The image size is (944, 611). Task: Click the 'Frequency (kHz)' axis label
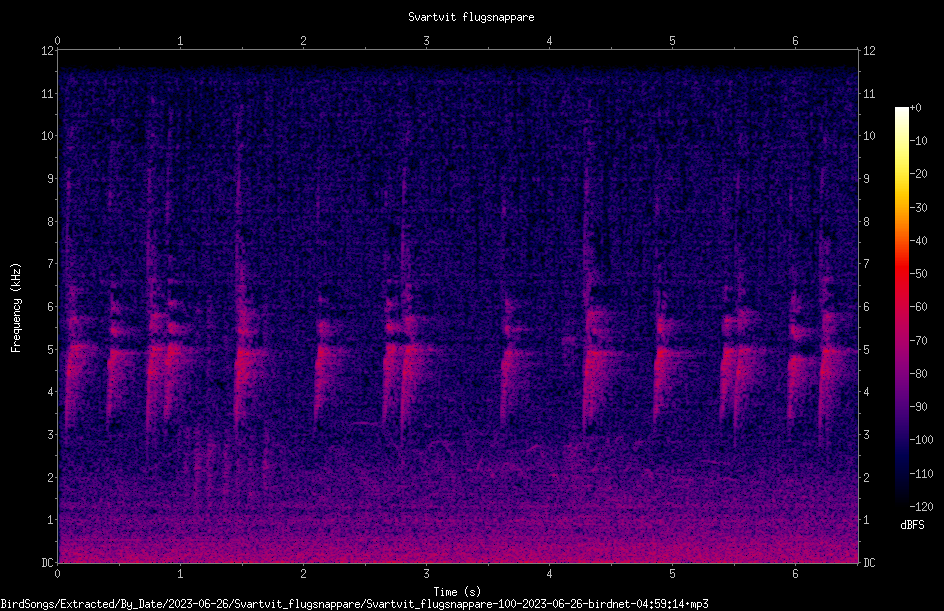click(16, 308)
